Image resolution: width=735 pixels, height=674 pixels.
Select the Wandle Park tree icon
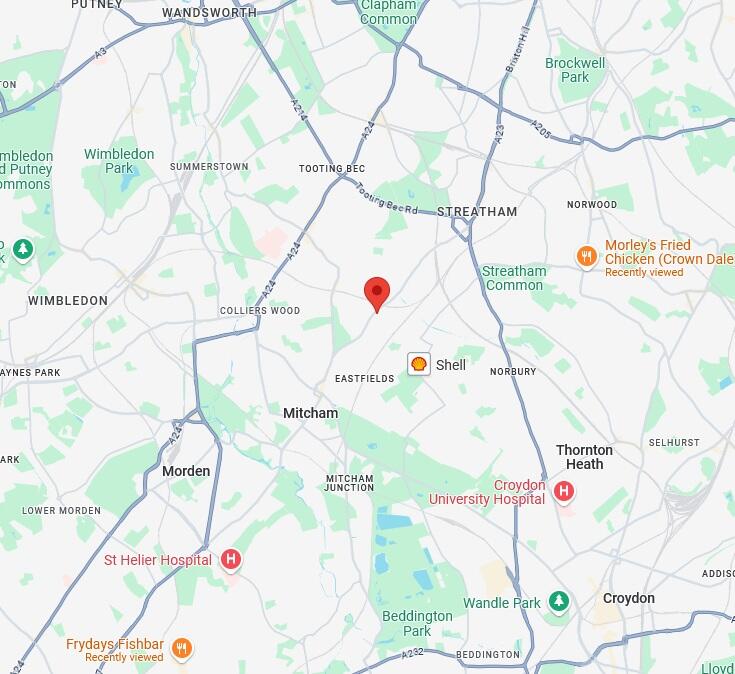tap(558, 601)
